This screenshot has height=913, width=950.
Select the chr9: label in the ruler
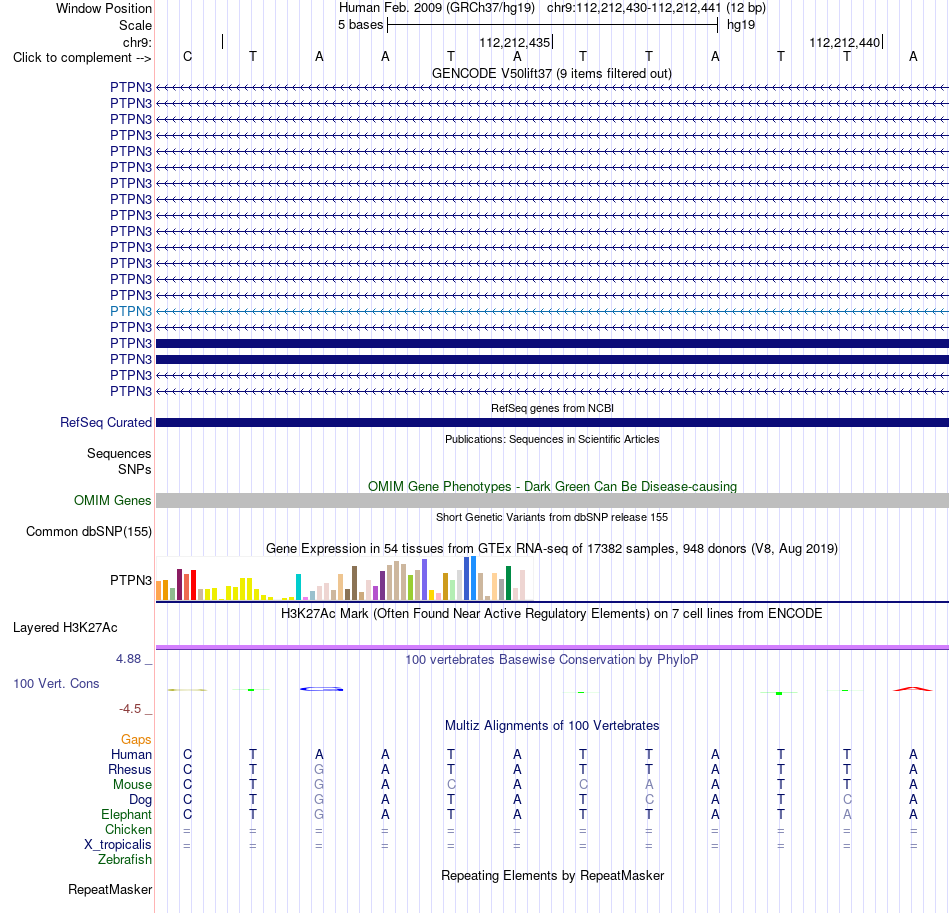click(x=137, y=42)
